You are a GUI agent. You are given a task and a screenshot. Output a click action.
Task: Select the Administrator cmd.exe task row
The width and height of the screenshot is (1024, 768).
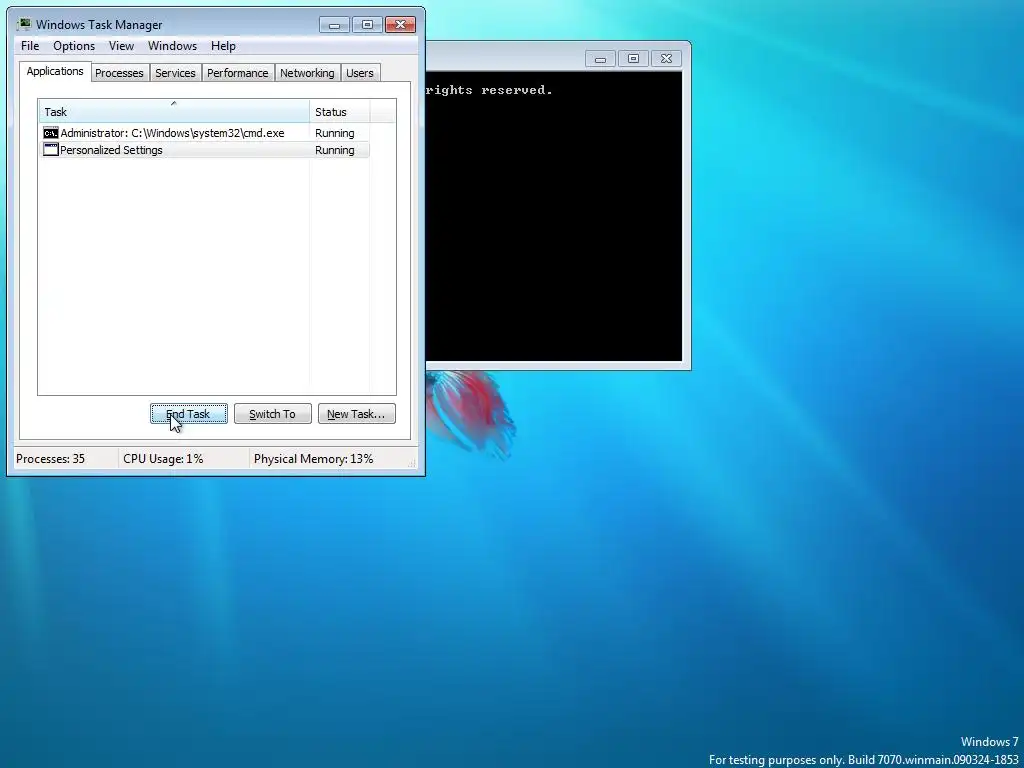[204, 133]
